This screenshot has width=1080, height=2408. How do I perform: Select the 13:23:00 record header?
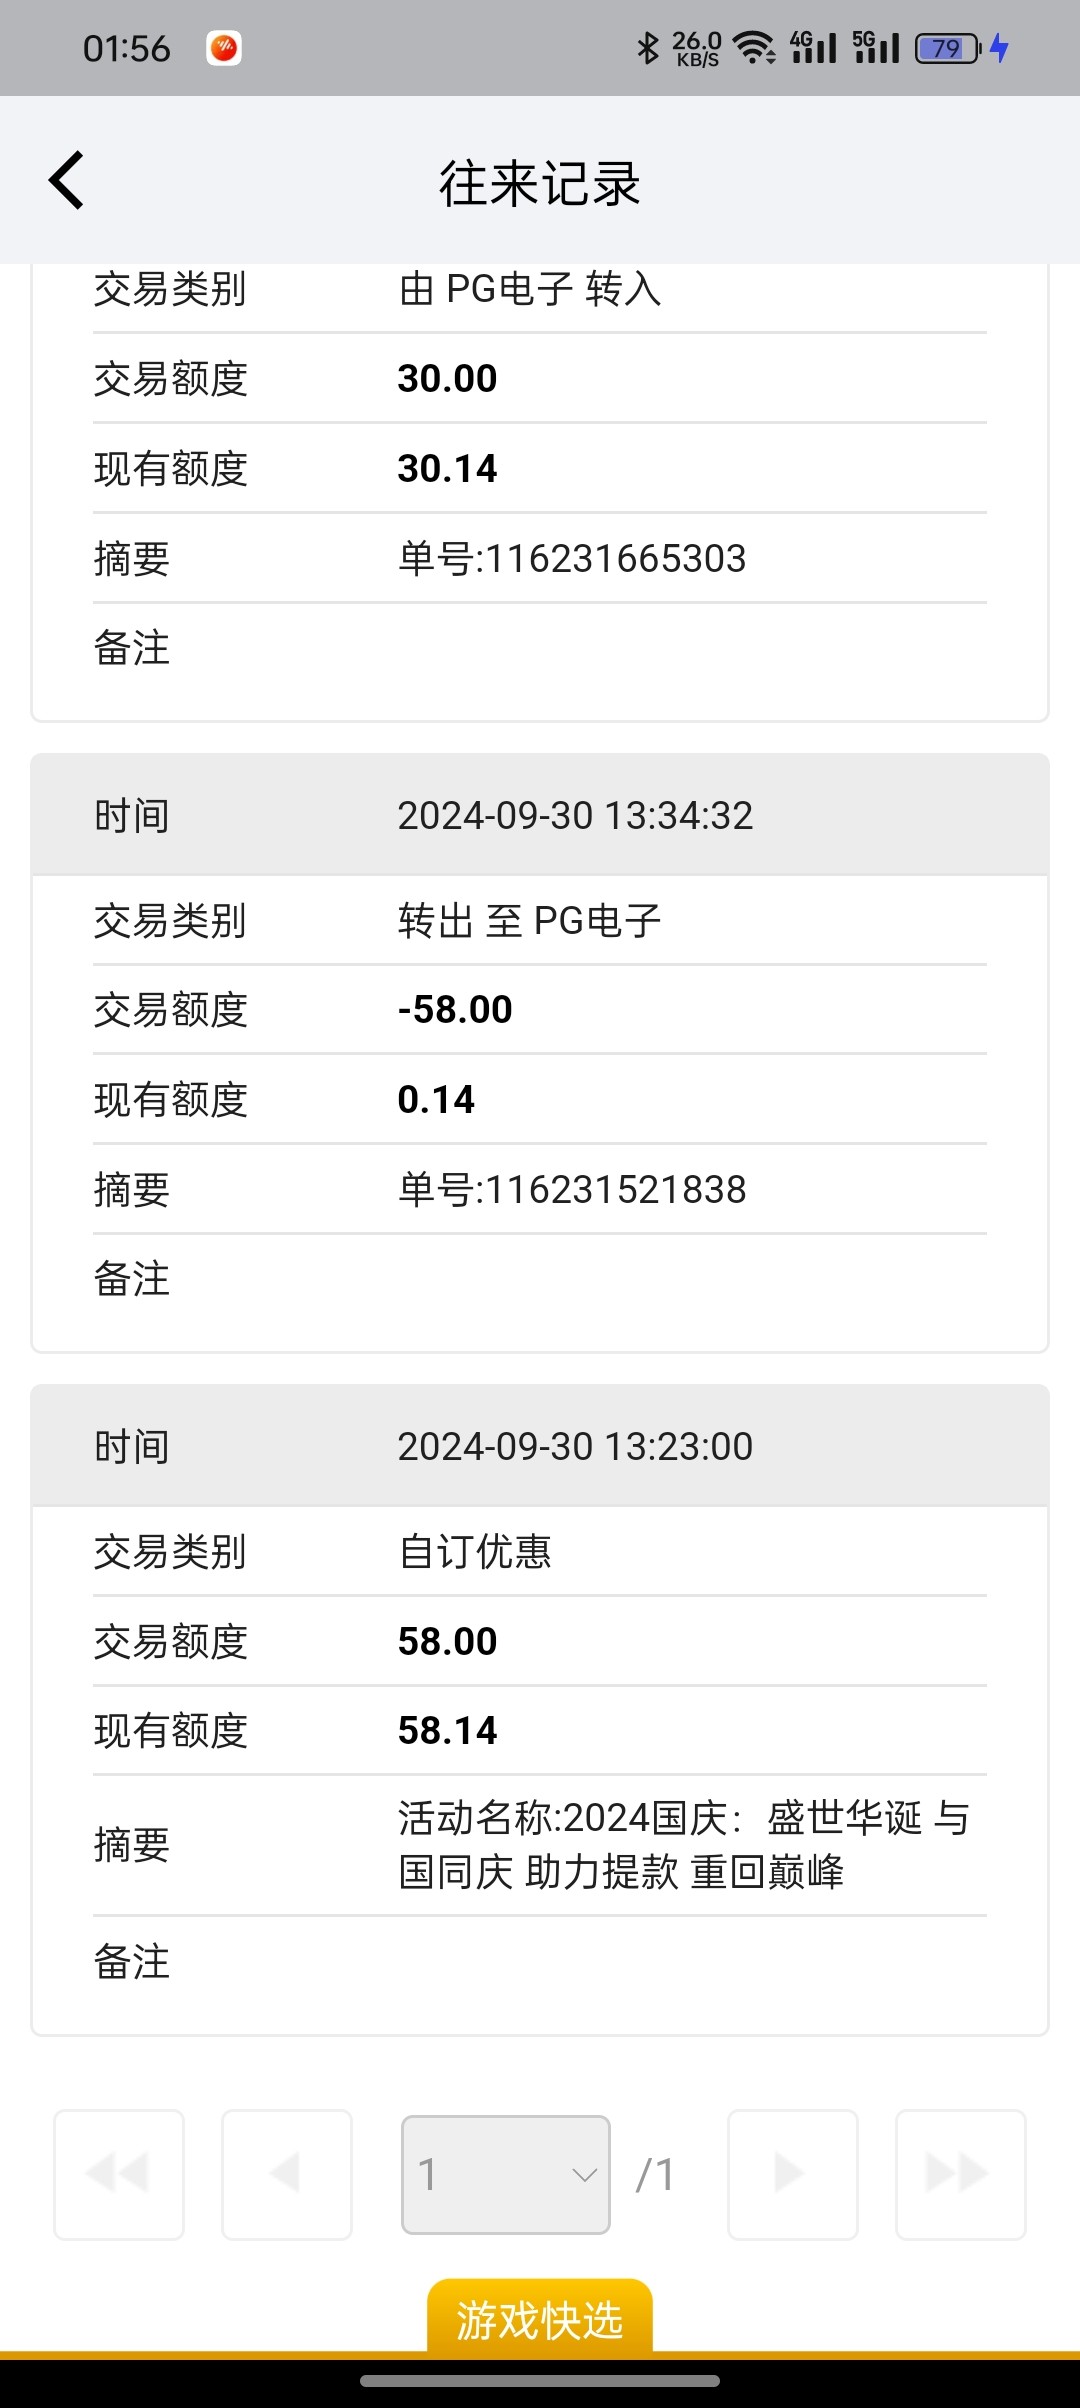tap(540, 1447)
